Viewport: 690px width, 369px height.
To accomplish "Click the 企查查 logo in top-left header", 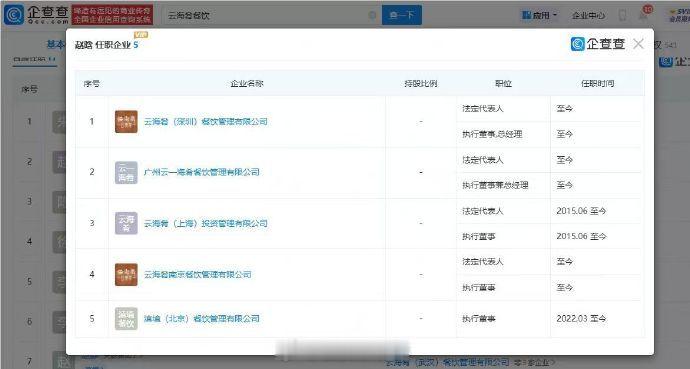I will click(36, 15).
